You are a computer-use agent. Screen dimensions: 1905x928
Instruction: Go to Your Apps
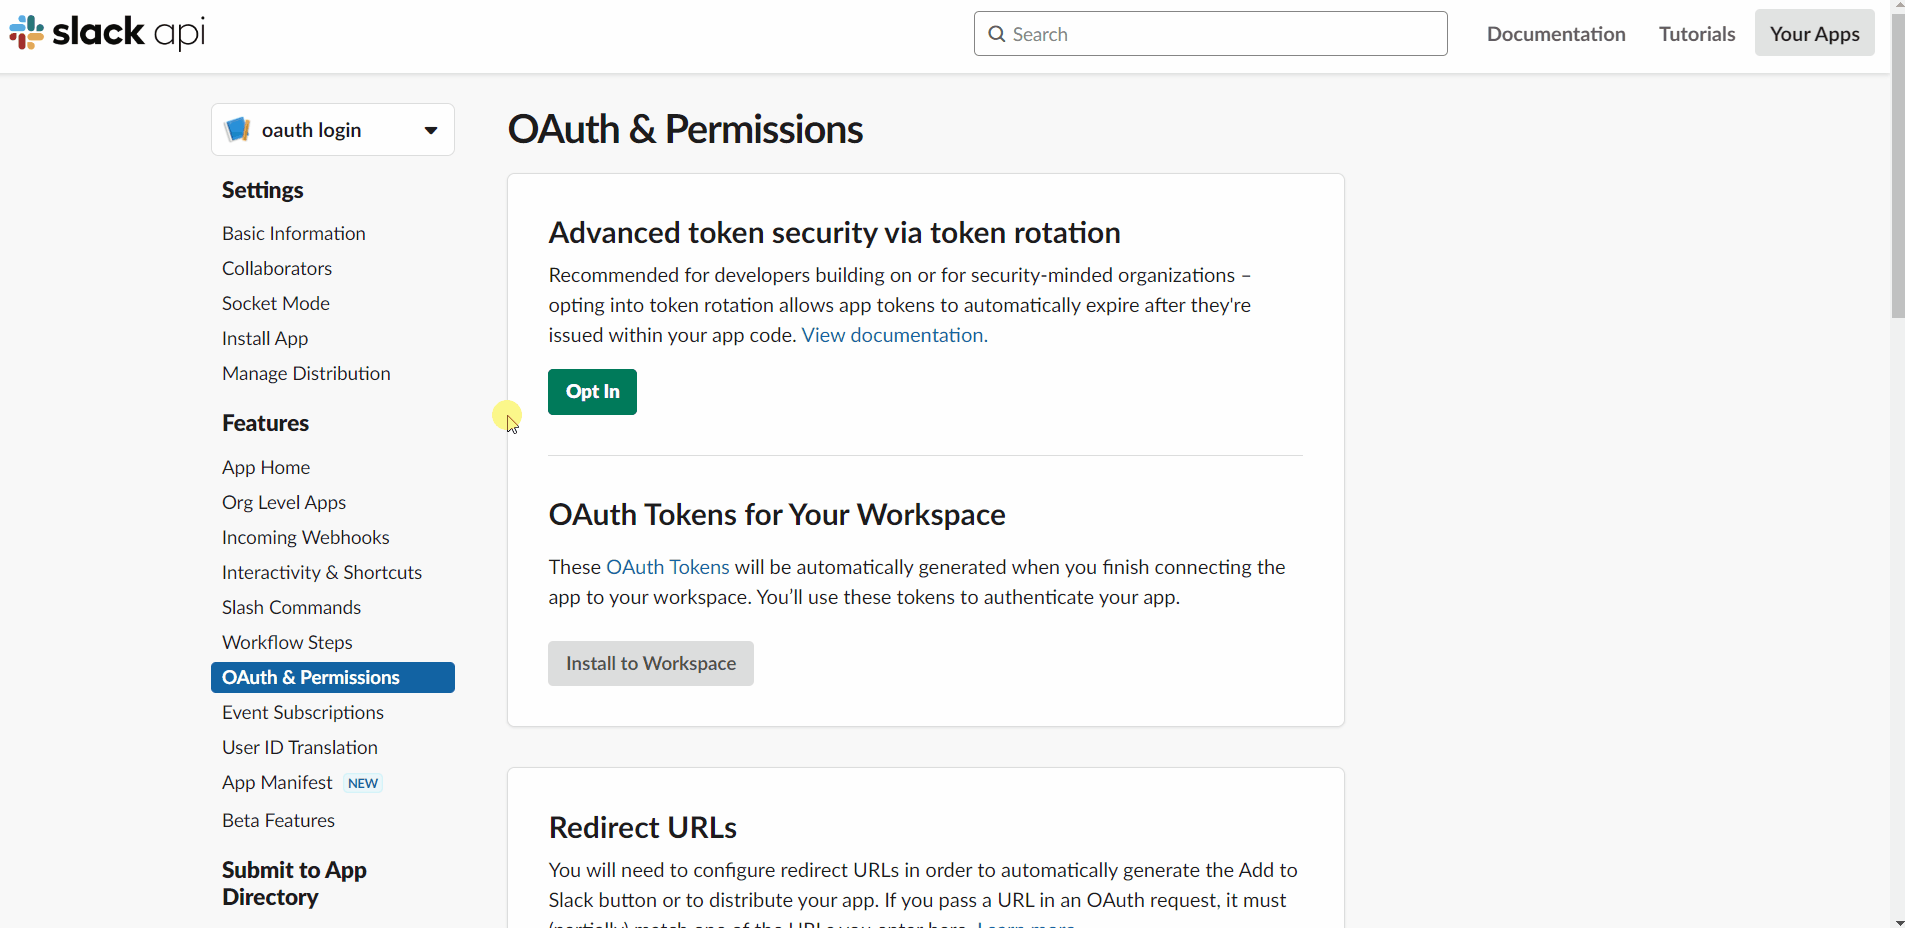point(1815,34)
